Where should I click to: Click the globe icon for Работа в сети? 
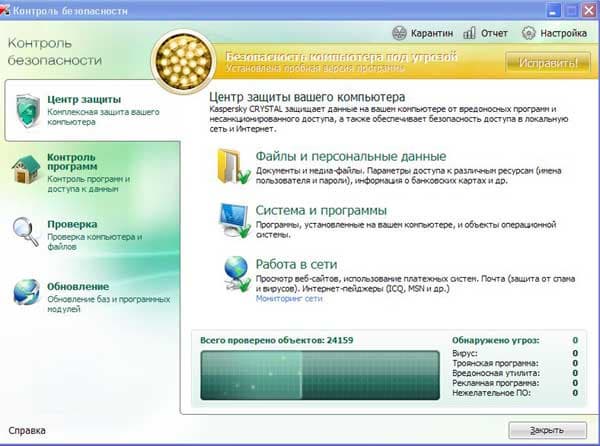(237, 273)
